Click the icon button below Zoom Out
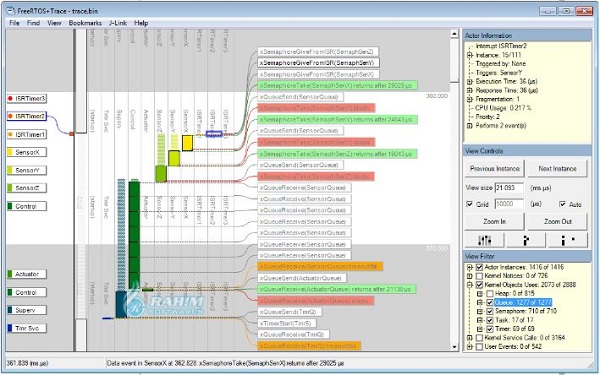 click(567, 240)
